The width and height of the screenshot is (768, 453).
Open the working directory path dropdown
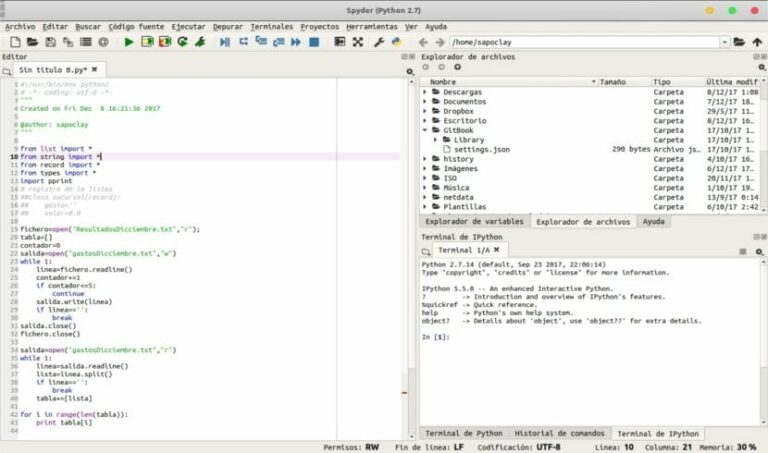[724, 42]
